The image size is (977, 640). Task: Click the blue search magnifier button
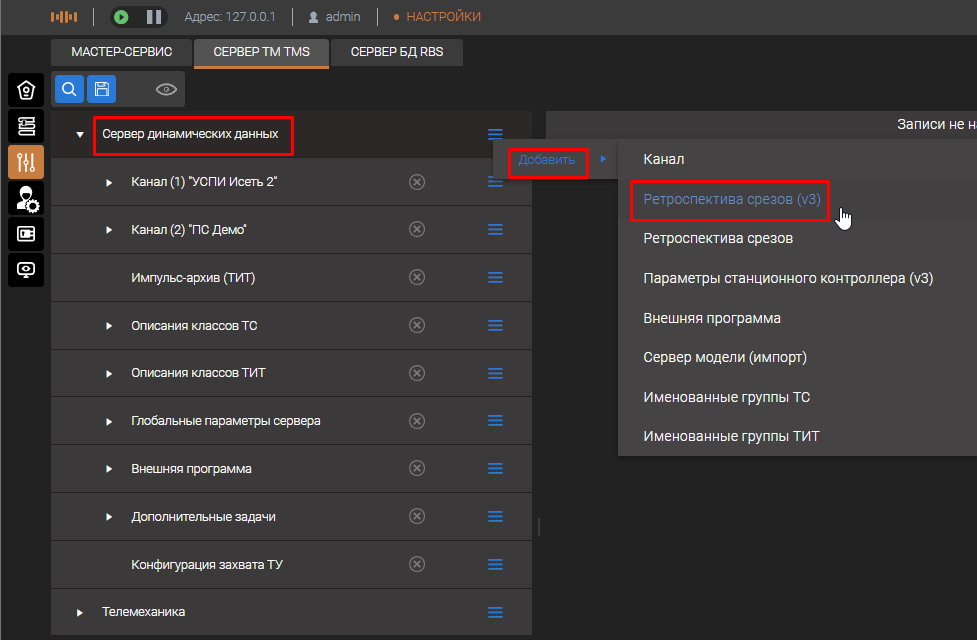point(69,89)
